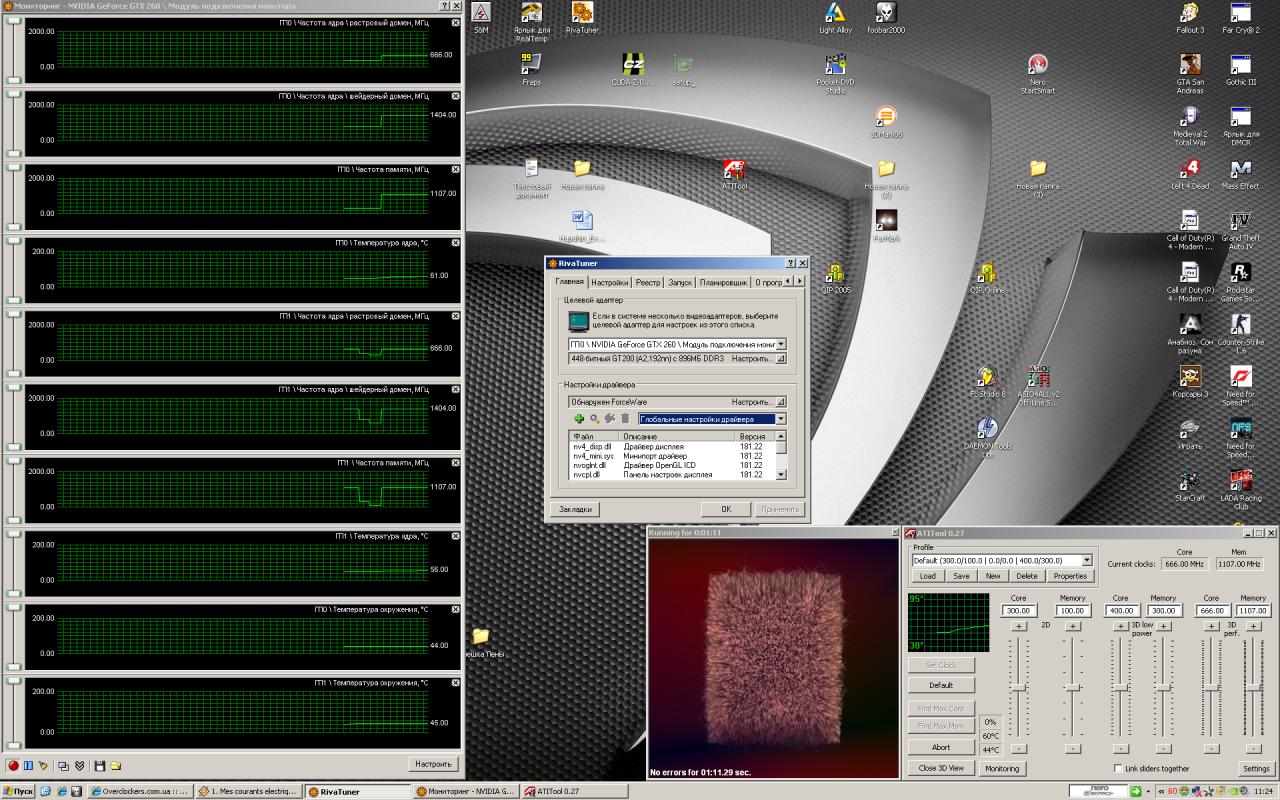
Task: Click the green plus icon in RivaTuner driver settings
Action: click(579, 419)
